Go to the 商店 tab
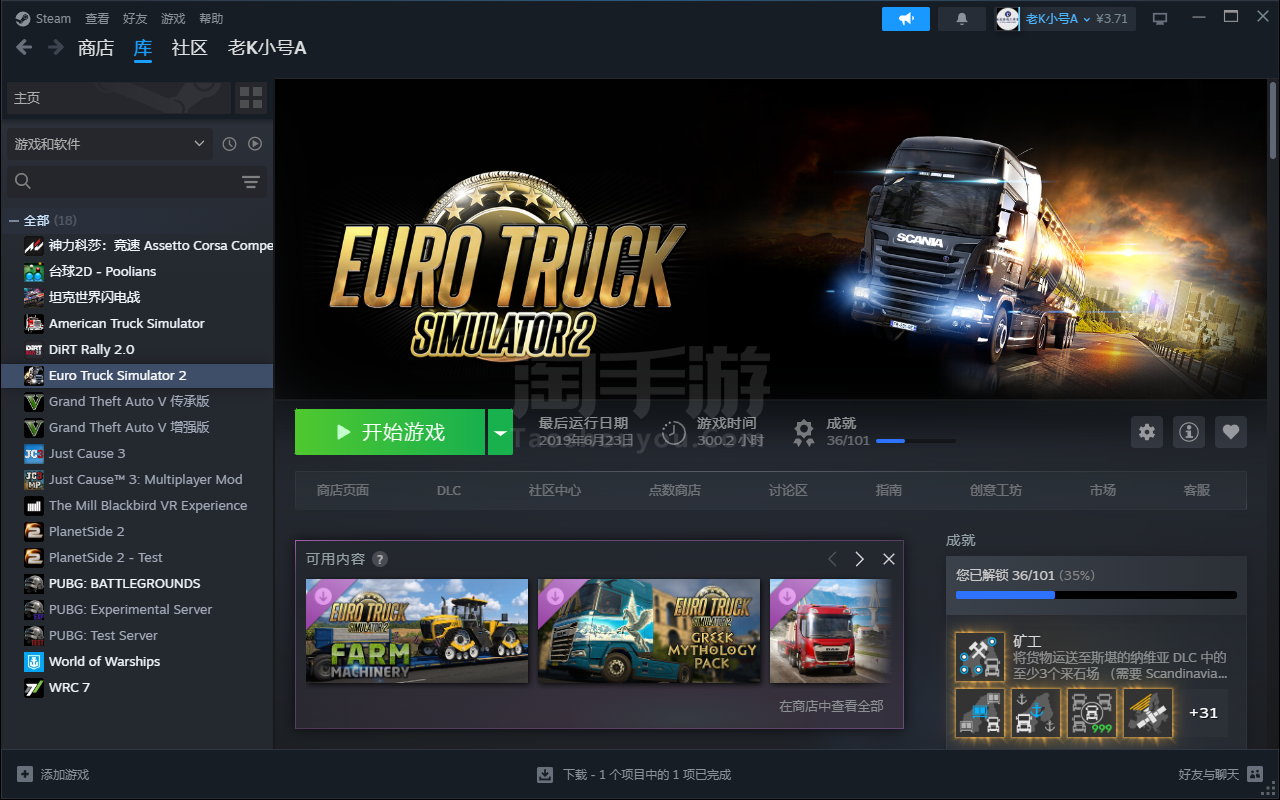Image resolution: width=1280 pixels, height=800 pixels. click(96, 48)
